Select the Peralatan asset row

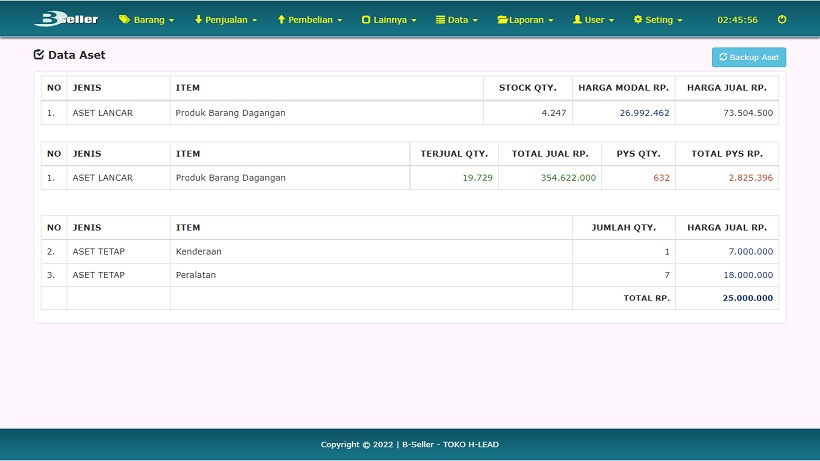pos(196,275)
